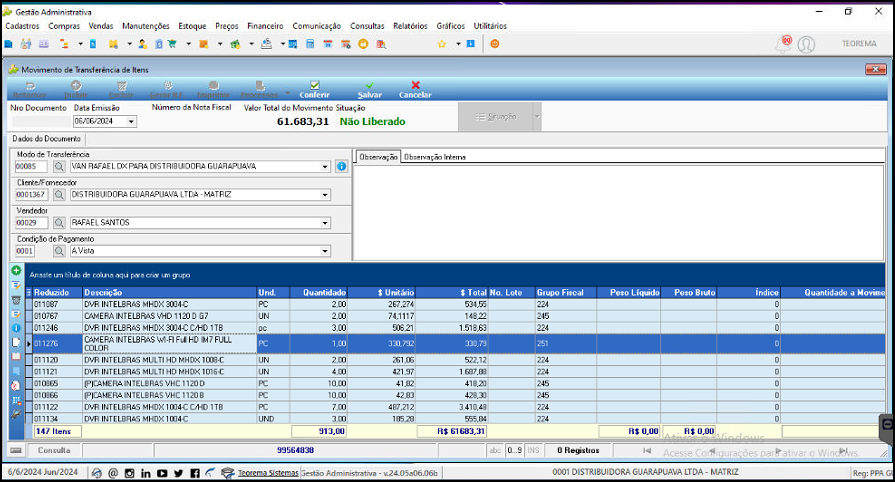Select row 011120 DVR MULTI HD MHDX 1008-C
Image resolution: width=895 pixels, height=482 pixels.
point(454,360)
